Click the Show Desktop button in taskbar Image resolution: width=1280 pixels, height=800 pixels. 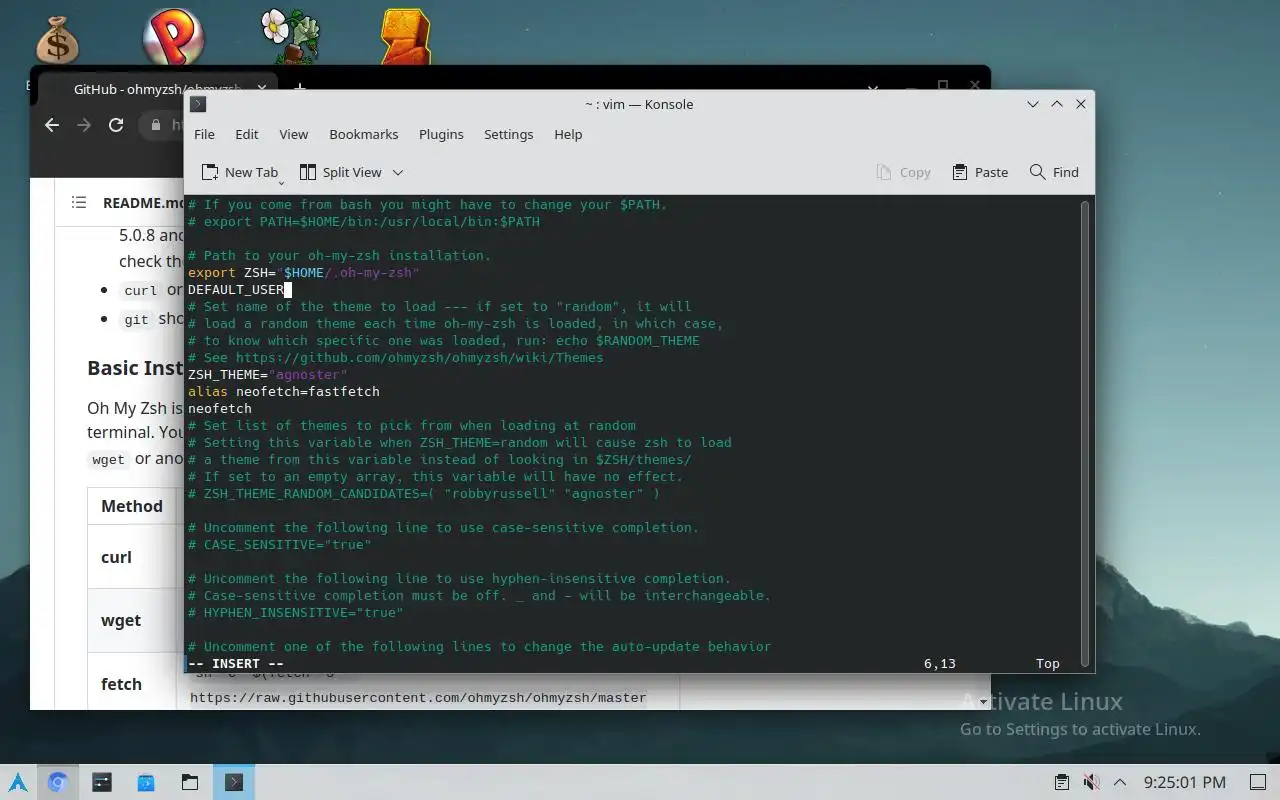click(x=1258, y=782)
